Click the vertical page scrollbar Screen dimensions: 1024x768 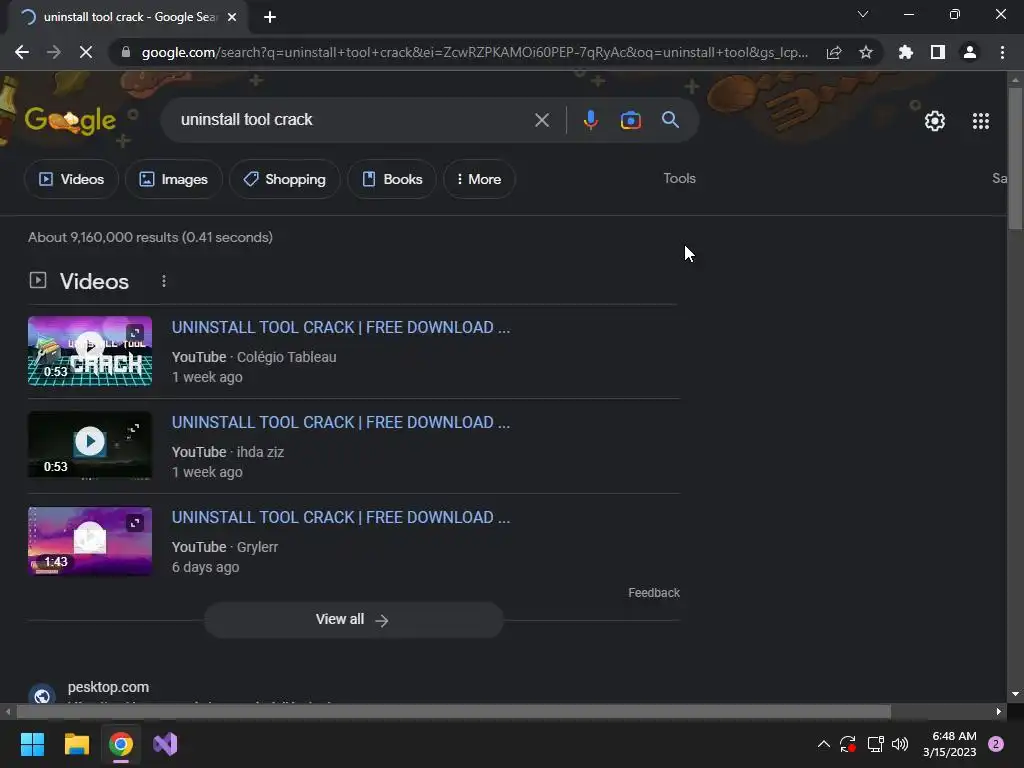click(x=1015, y=159)
